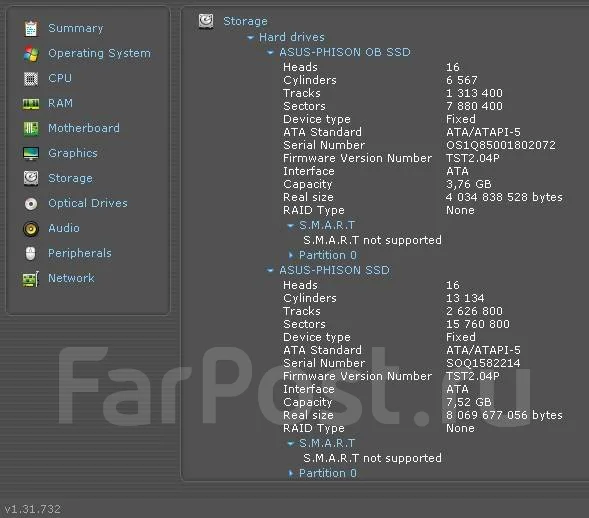Open the Audio section
Screen dimensions: 589x518
pos(64,228)
